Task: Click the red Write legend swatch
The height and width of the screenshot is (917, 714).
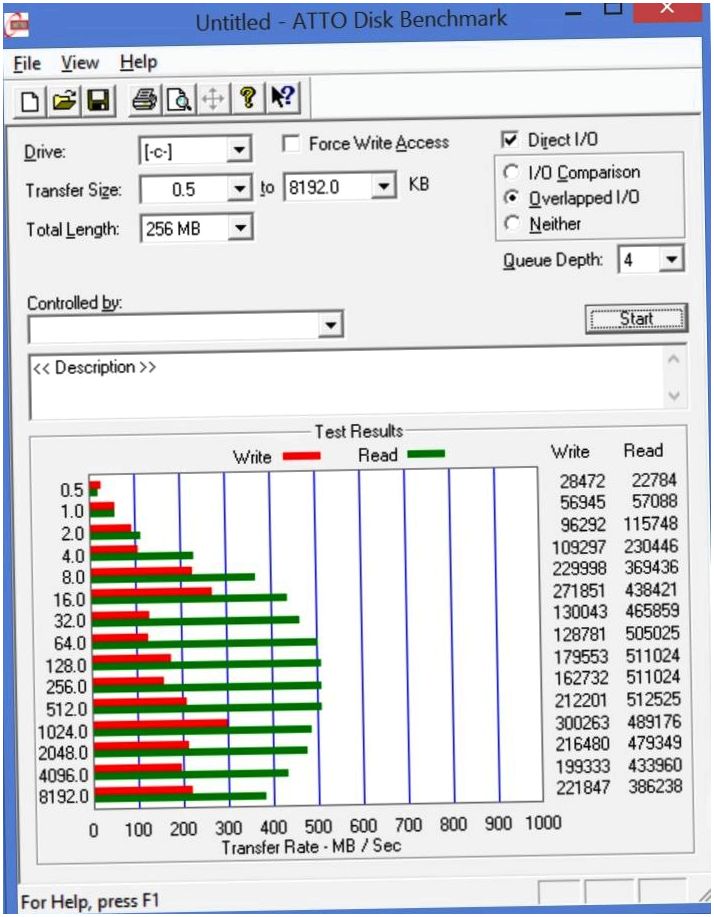Action: click(x=302, y=456)
